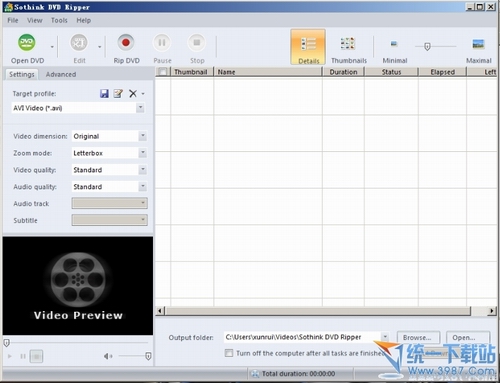The image size is (500, 383).
Task: Click the right arrow of horizontal scrollbar
Action: [492, 311]
